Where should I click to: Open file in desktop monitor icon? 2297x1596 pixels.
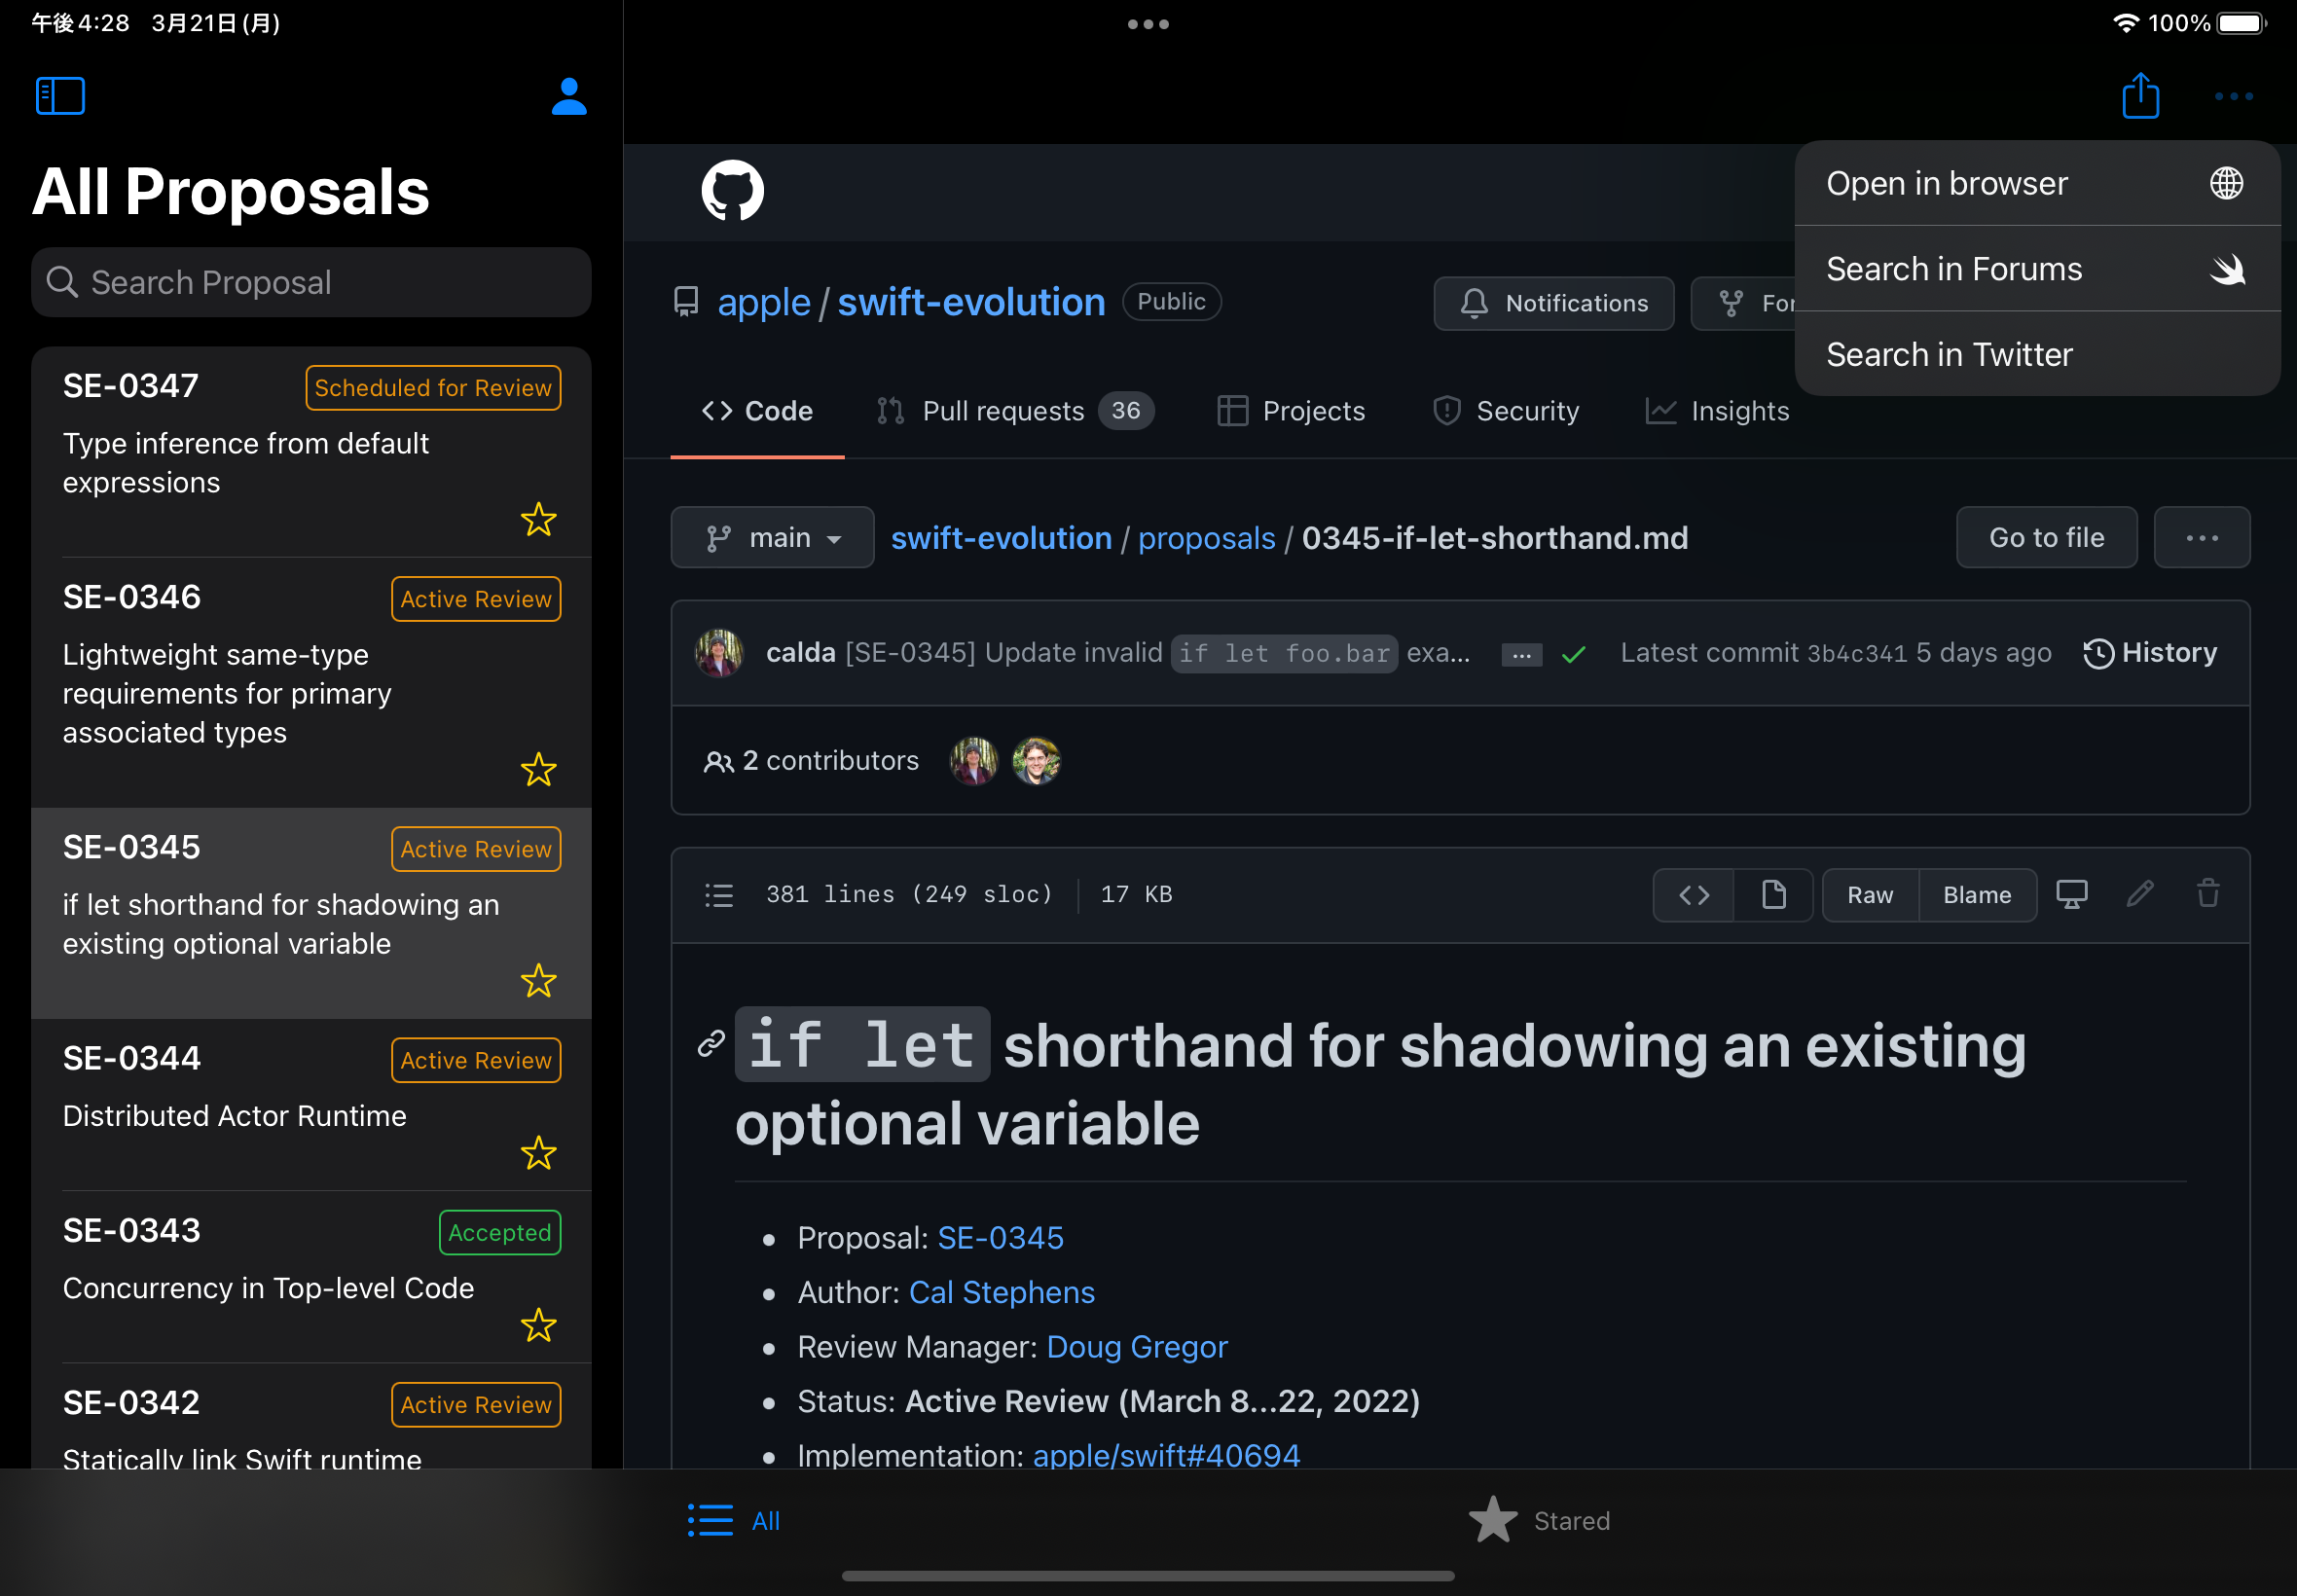pyautogui.click(x=2071, y=894)
